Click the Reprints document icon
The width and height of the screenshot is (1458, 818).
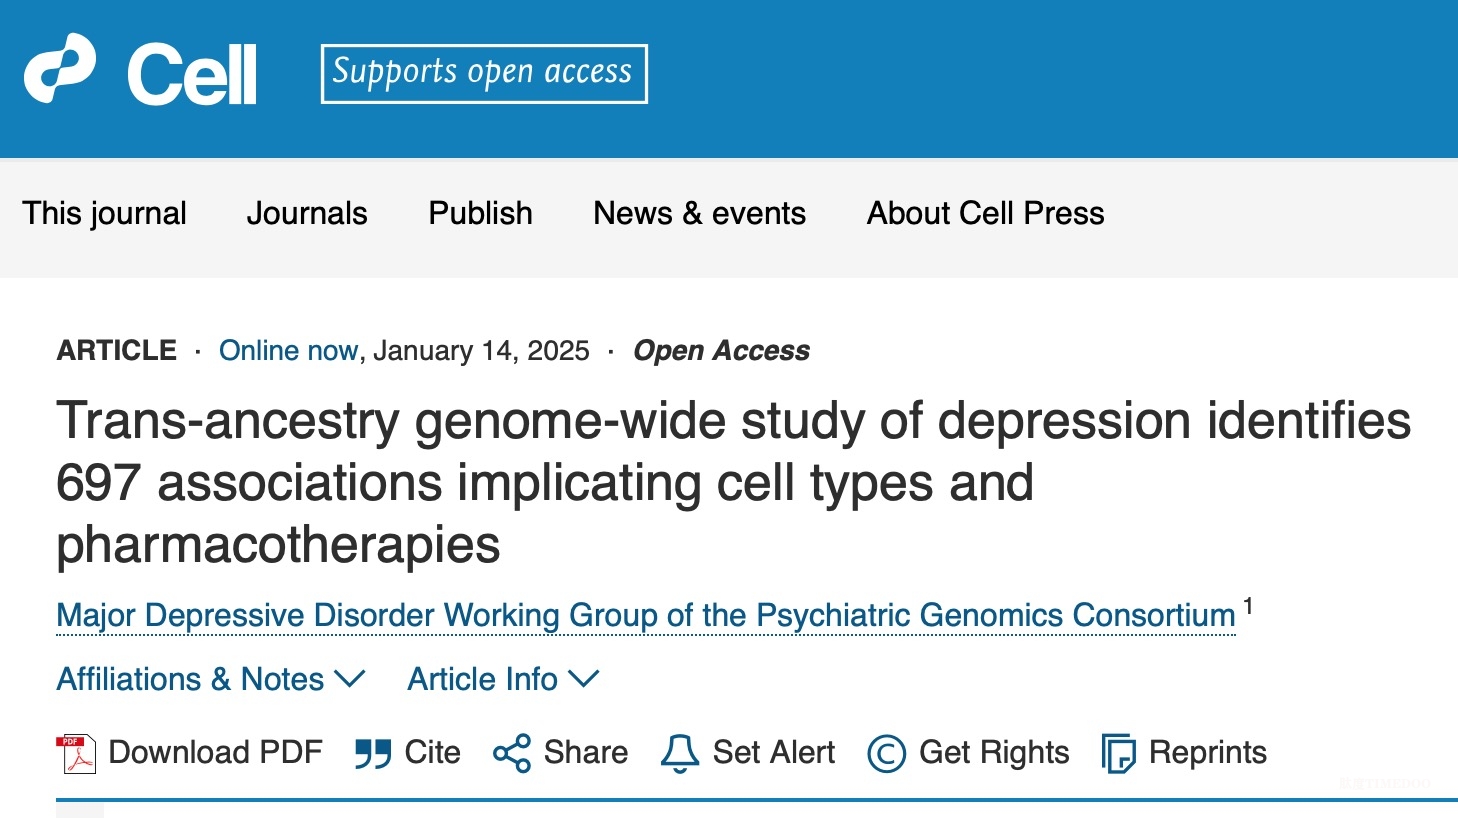(1118, 753)
